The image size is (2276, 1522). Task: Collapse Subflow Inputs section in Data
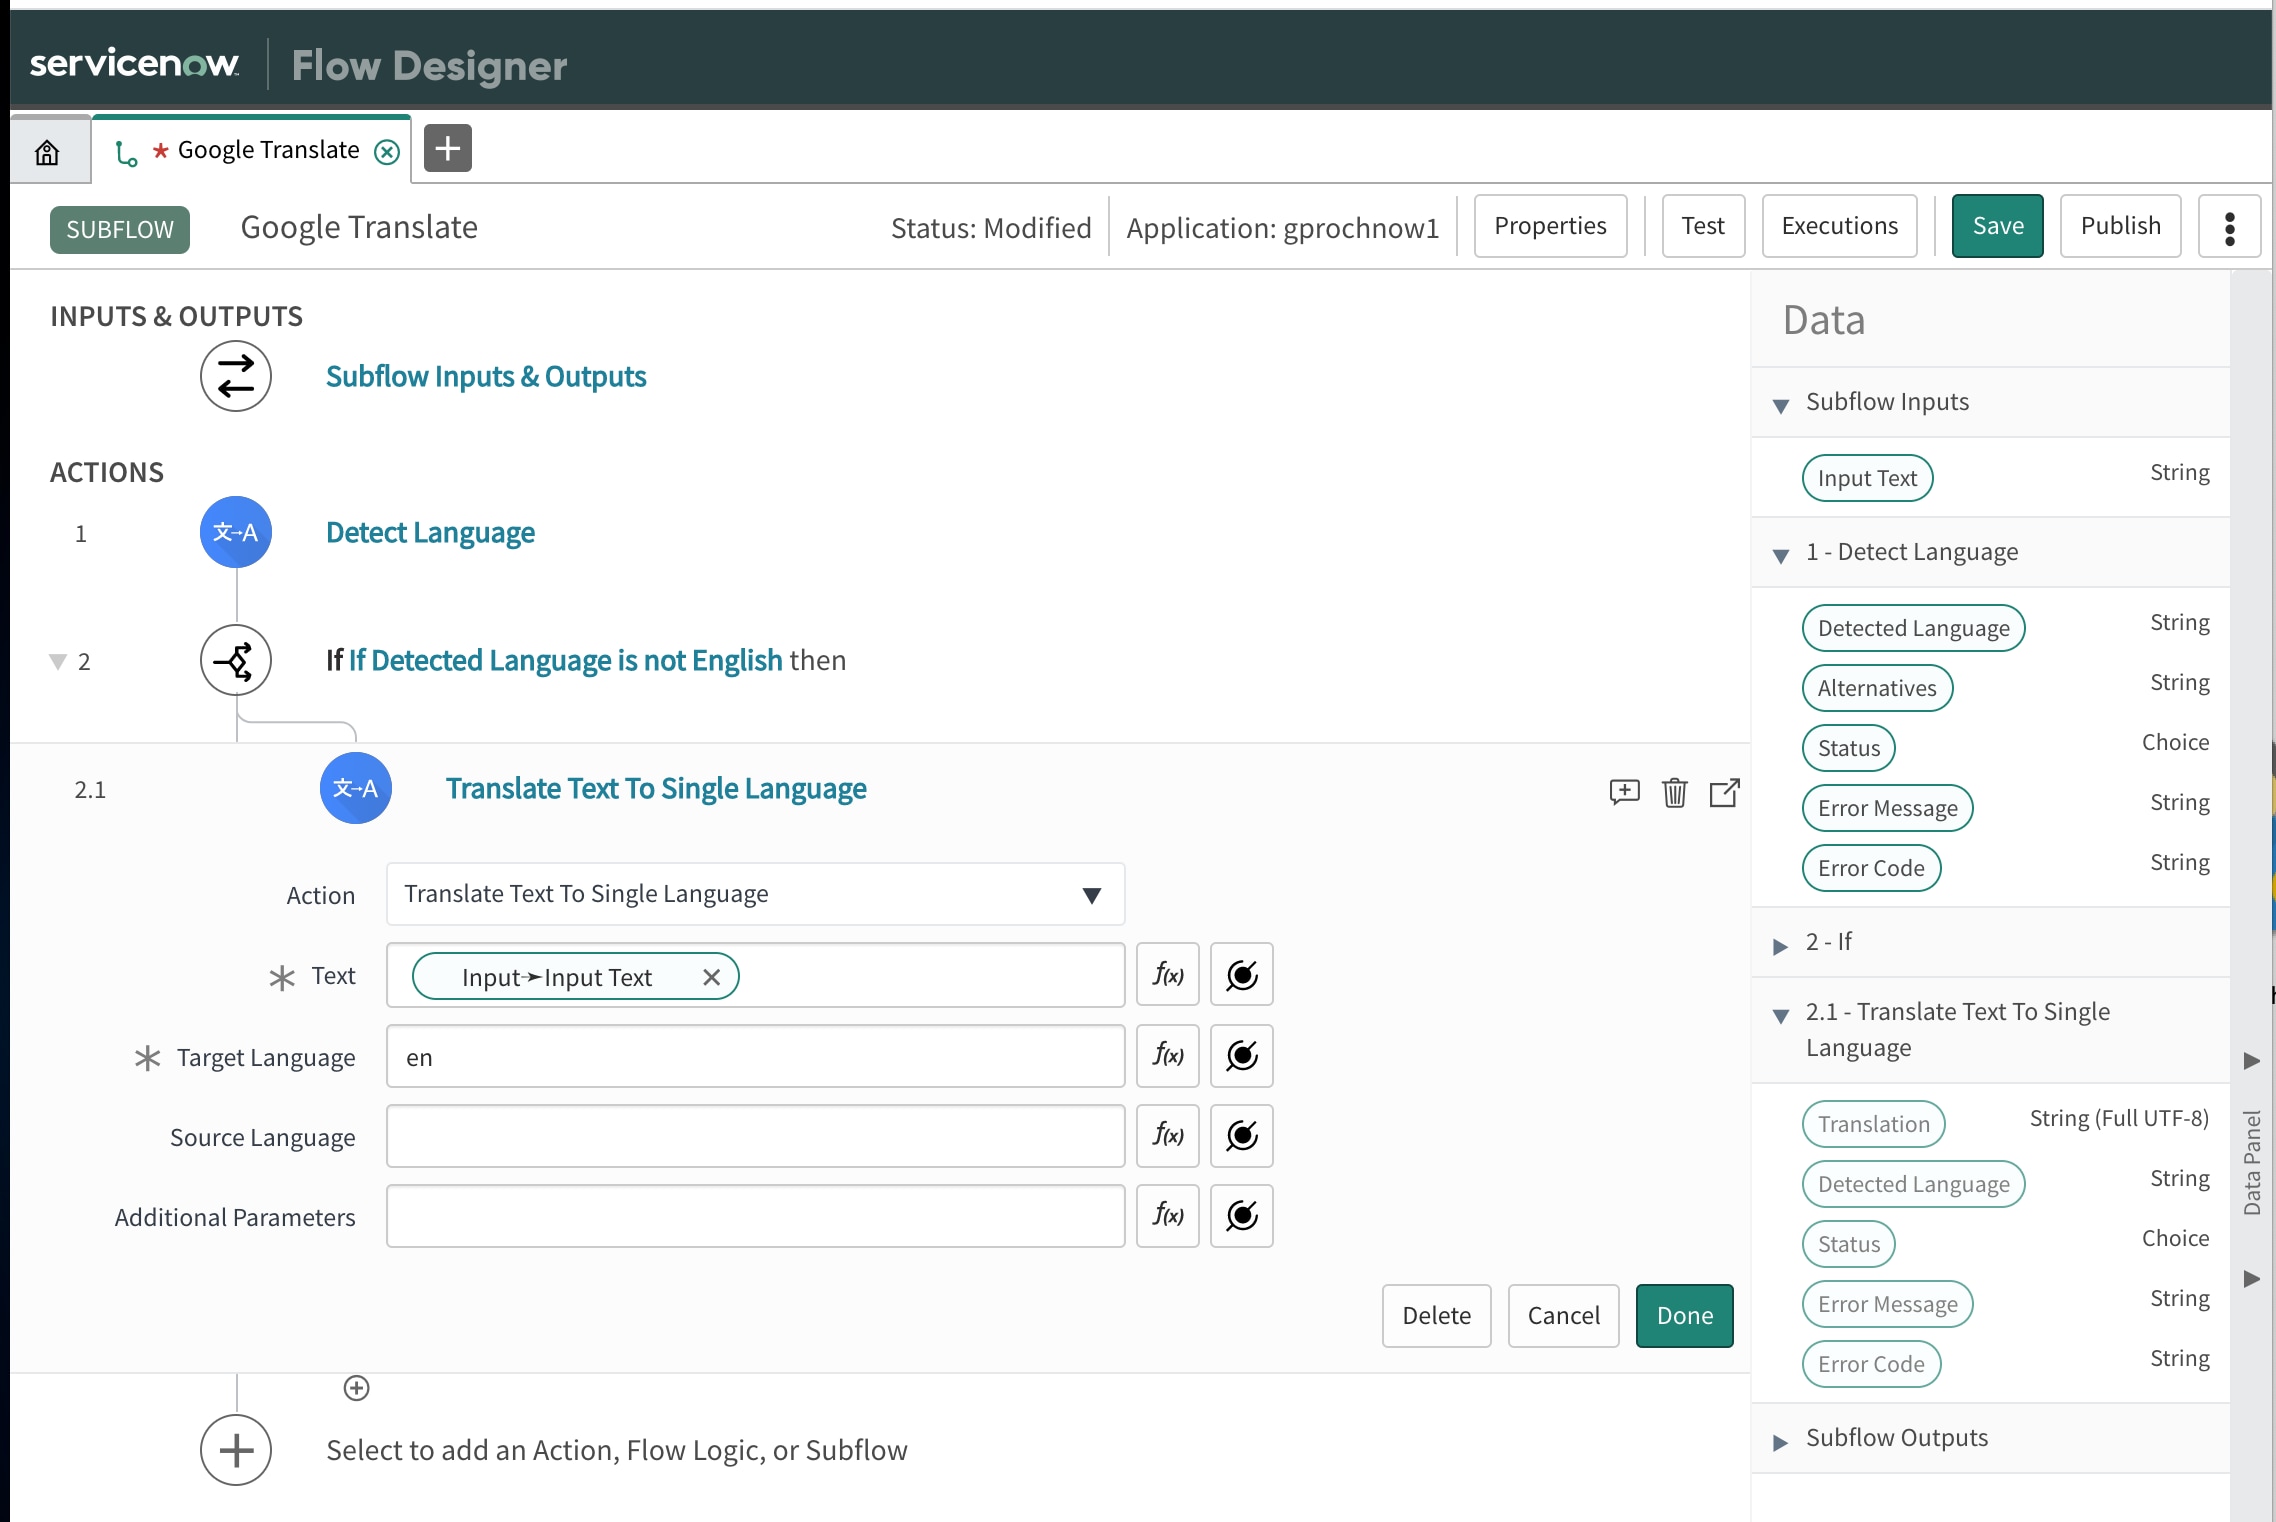[1780, 405]
